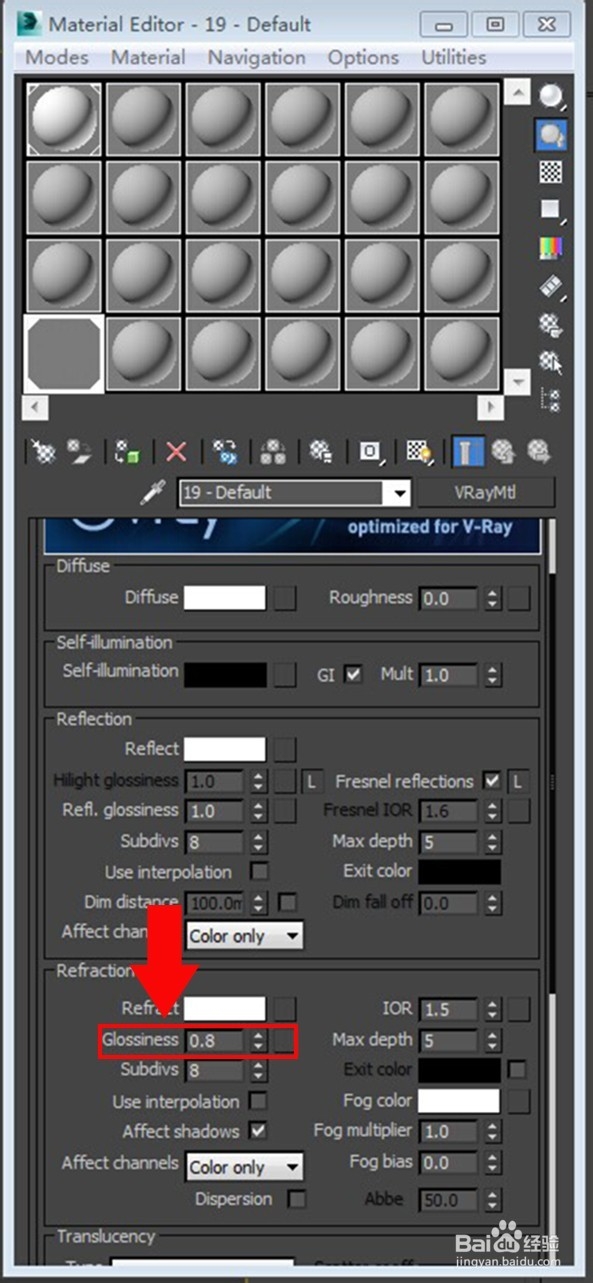Image resolution: width=593 pixels, height=1283 pixels.
Task: Toggle the checkbox next to refraction Exit color
Action: coord(516,1070)
